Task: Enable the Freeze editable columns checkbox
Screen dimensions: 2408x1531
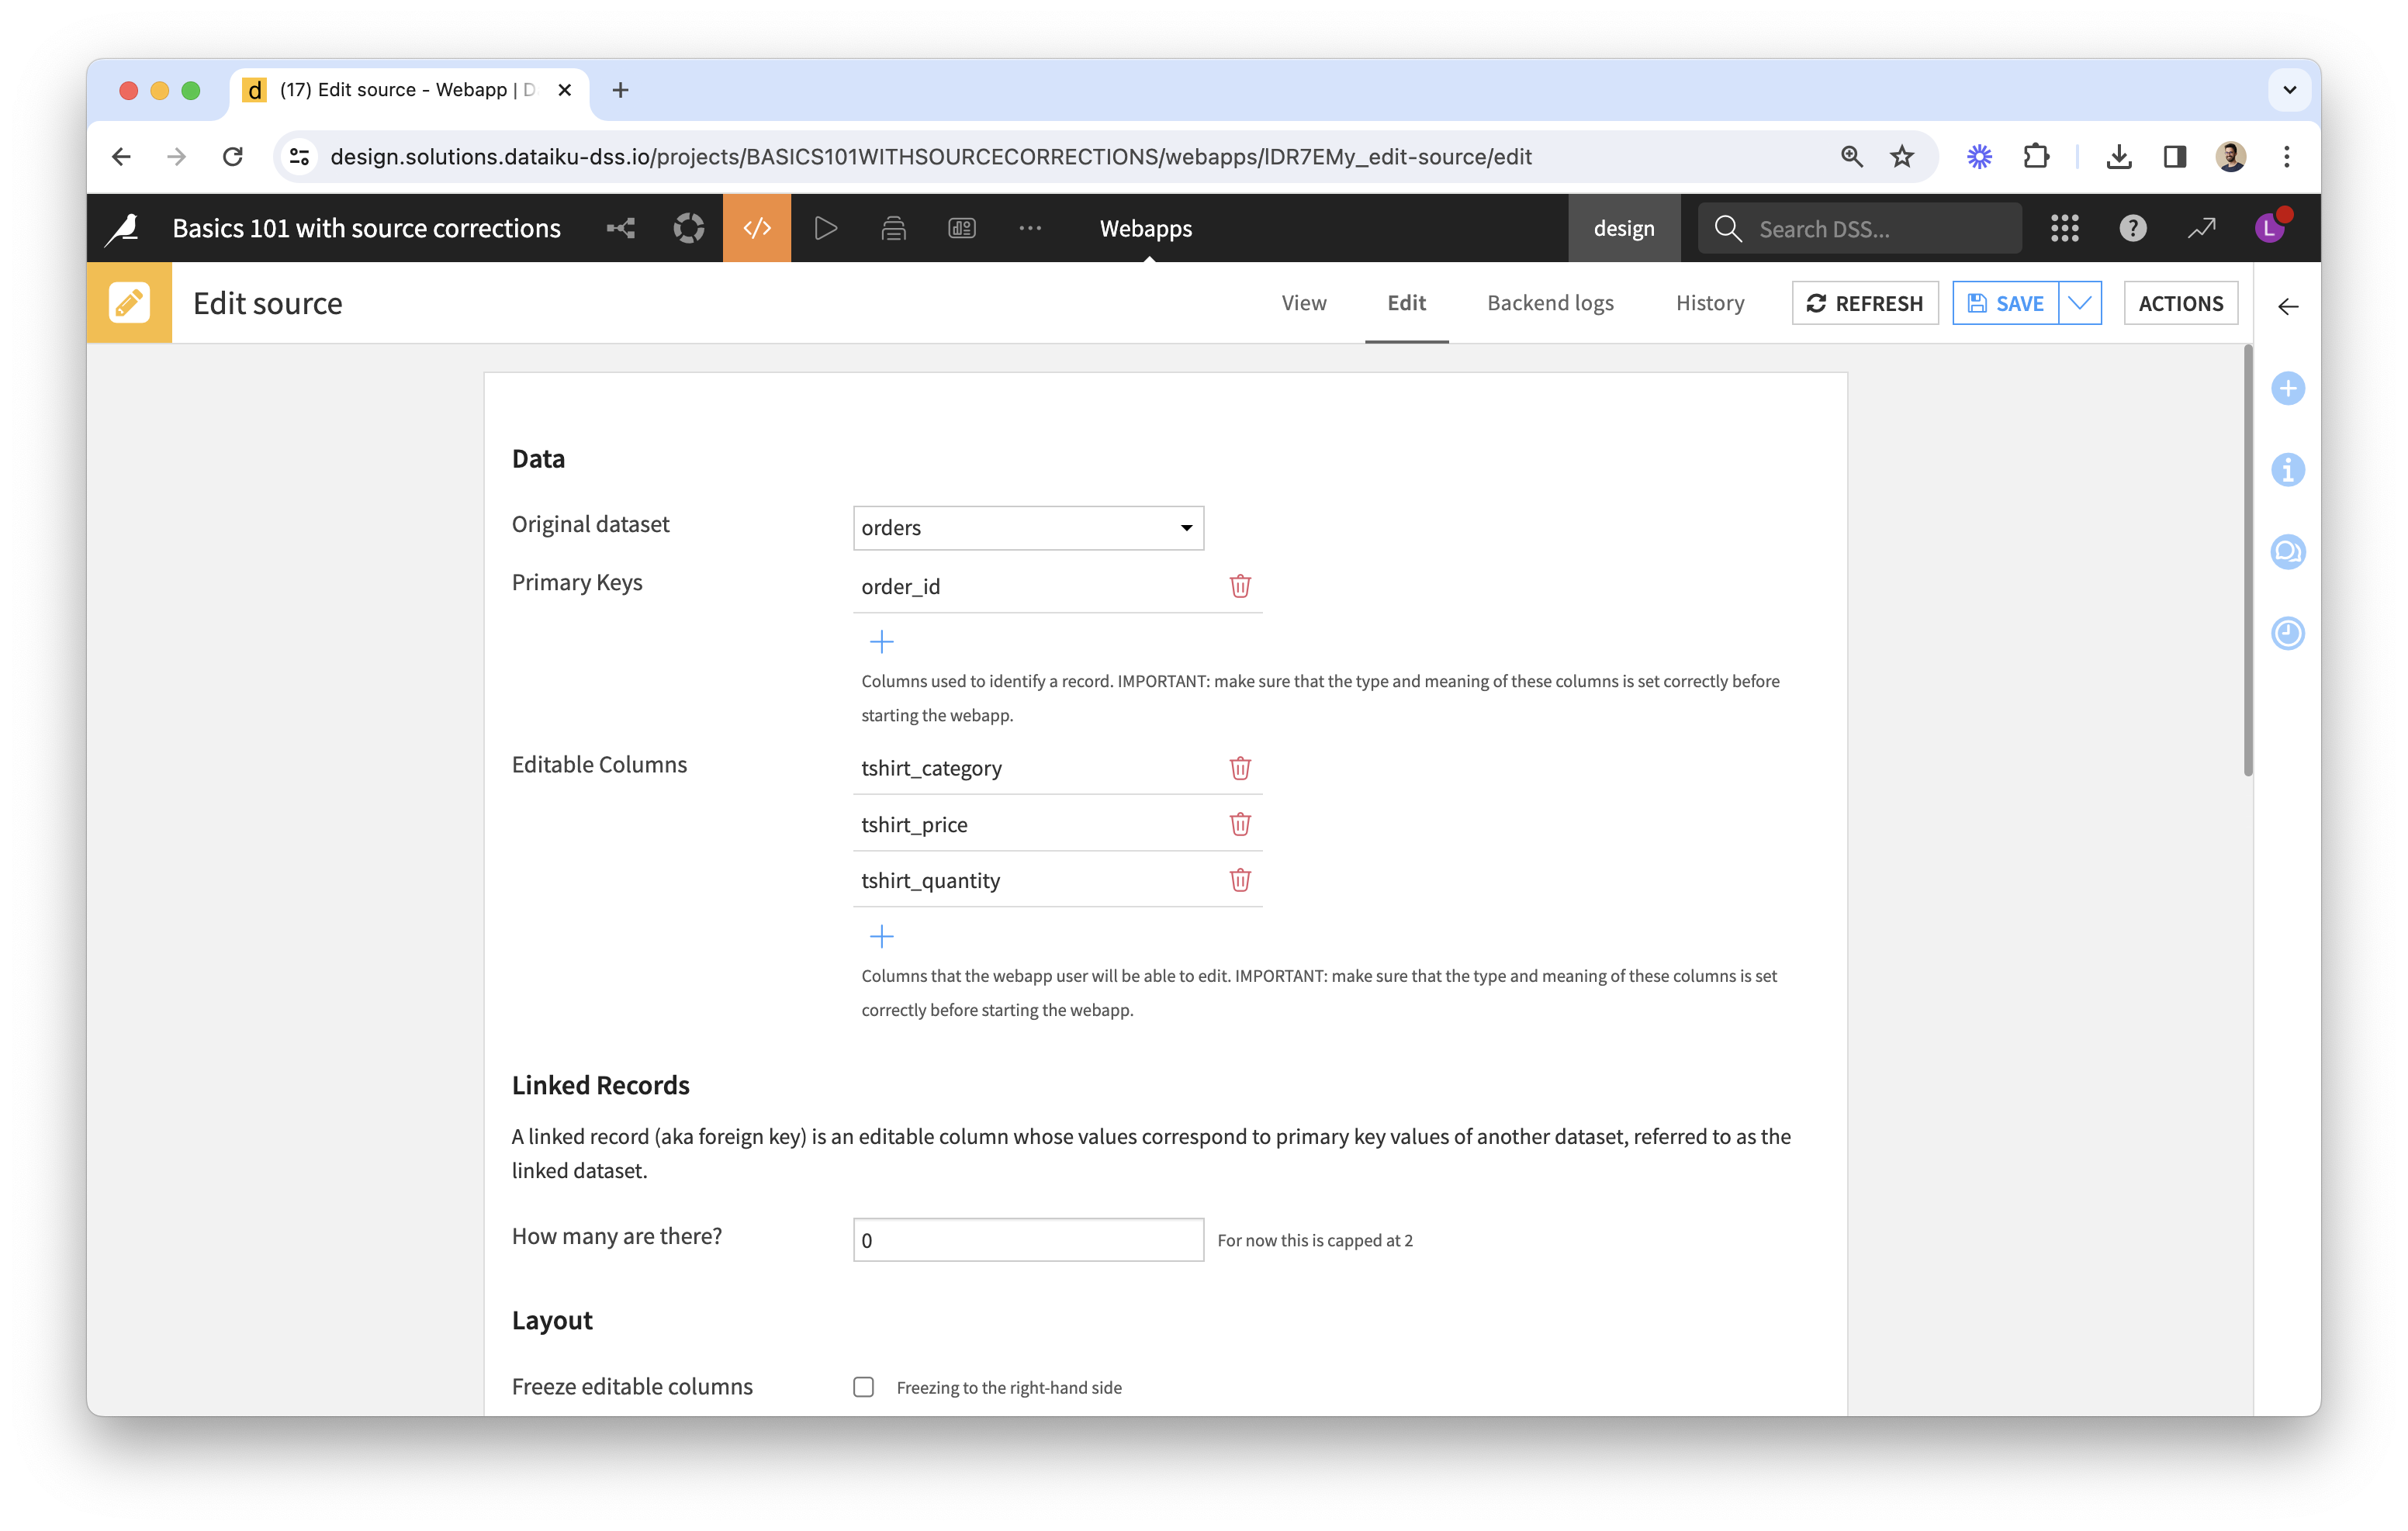Action: pos(863,1386)
